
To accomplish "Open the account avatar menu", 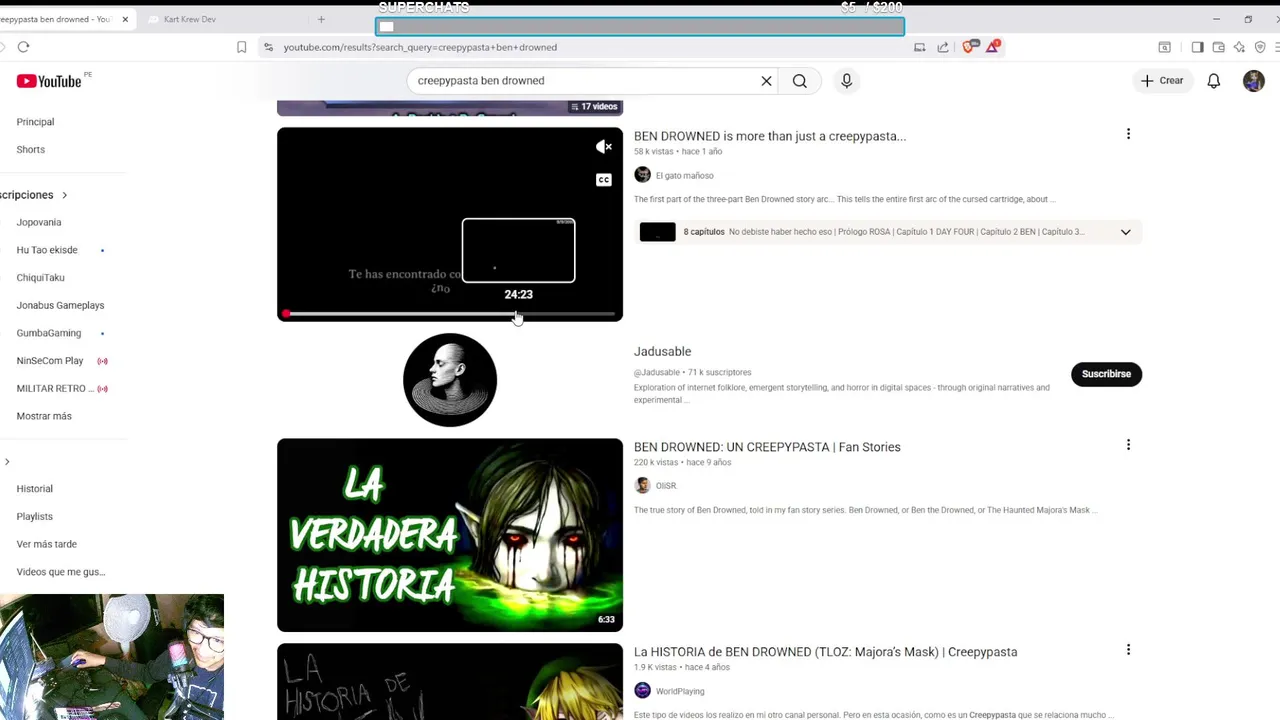I will tap(1254, 81).
